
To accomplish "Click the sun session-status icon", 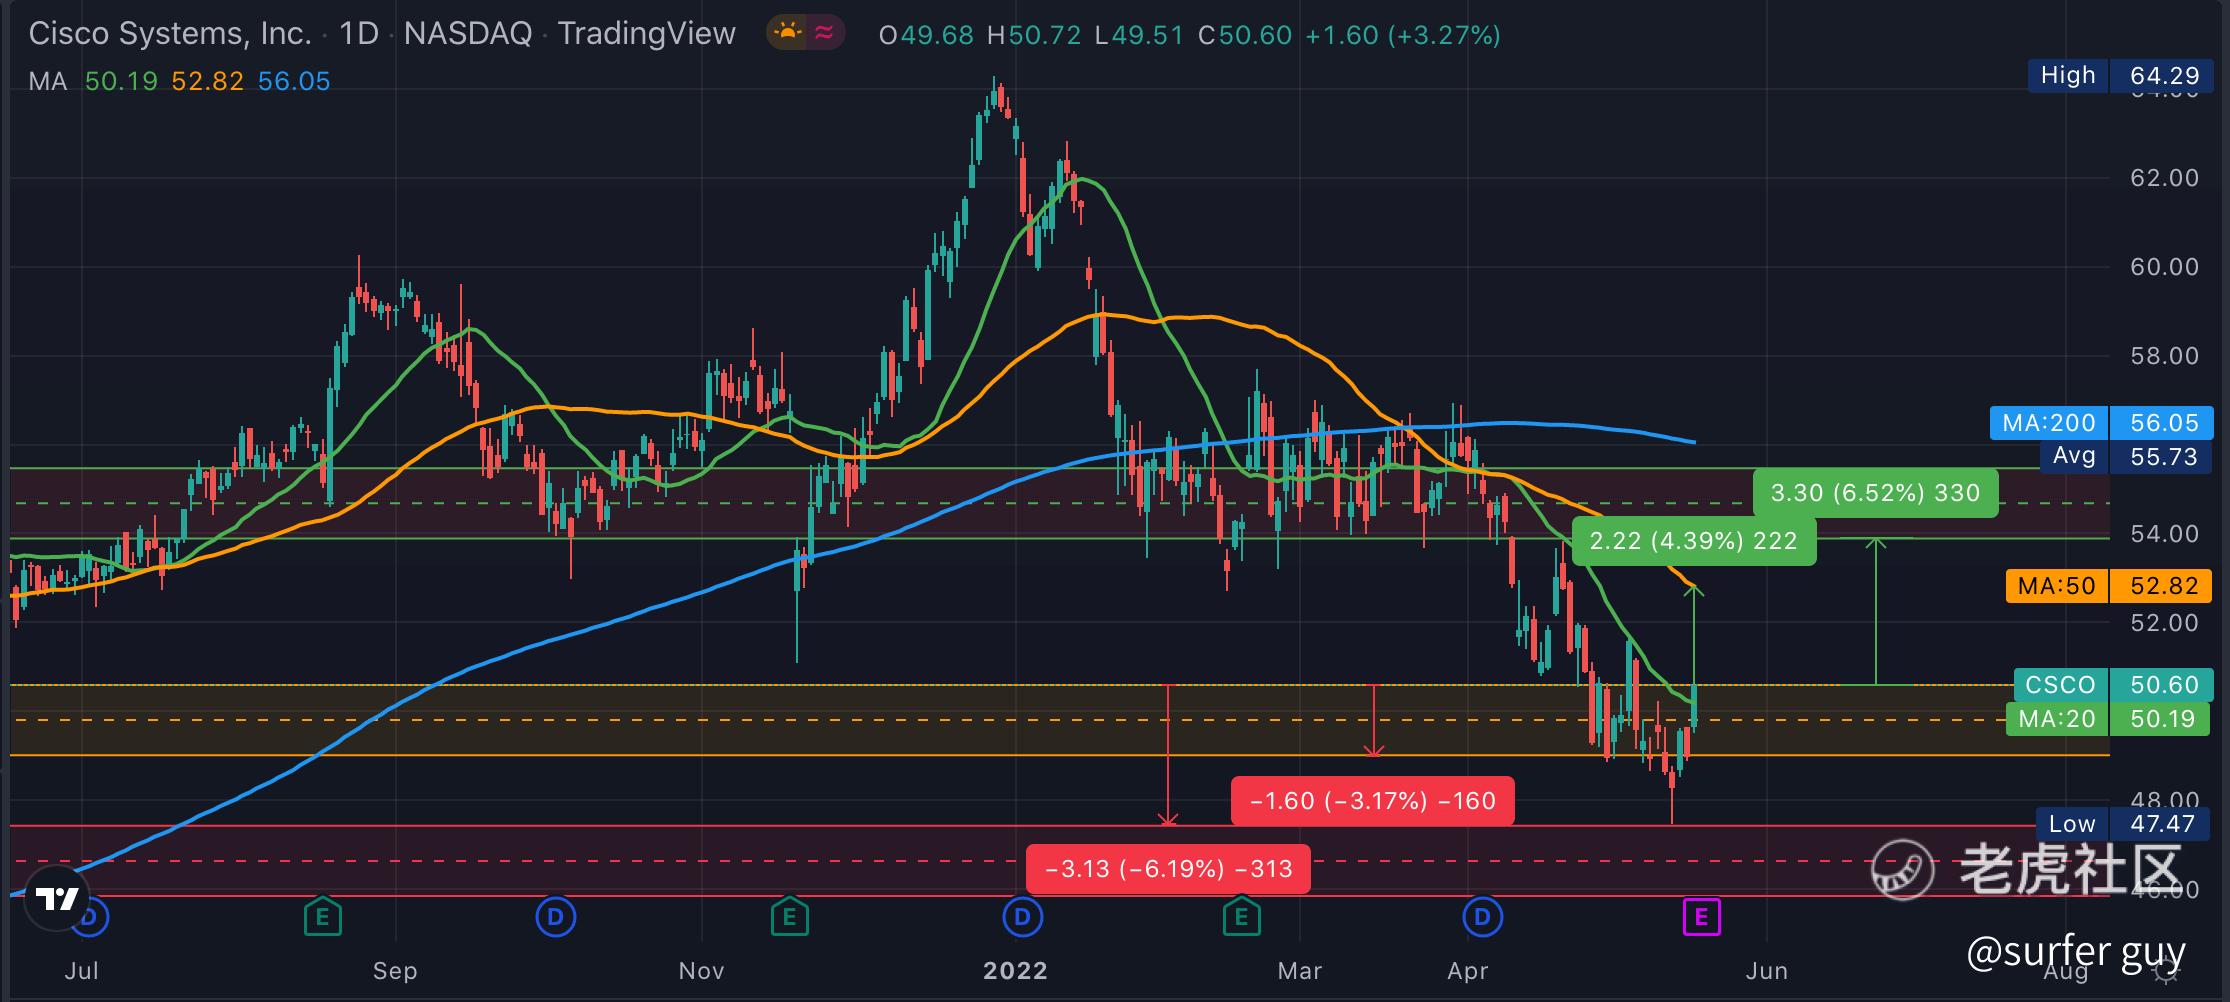I will point(788,34).
